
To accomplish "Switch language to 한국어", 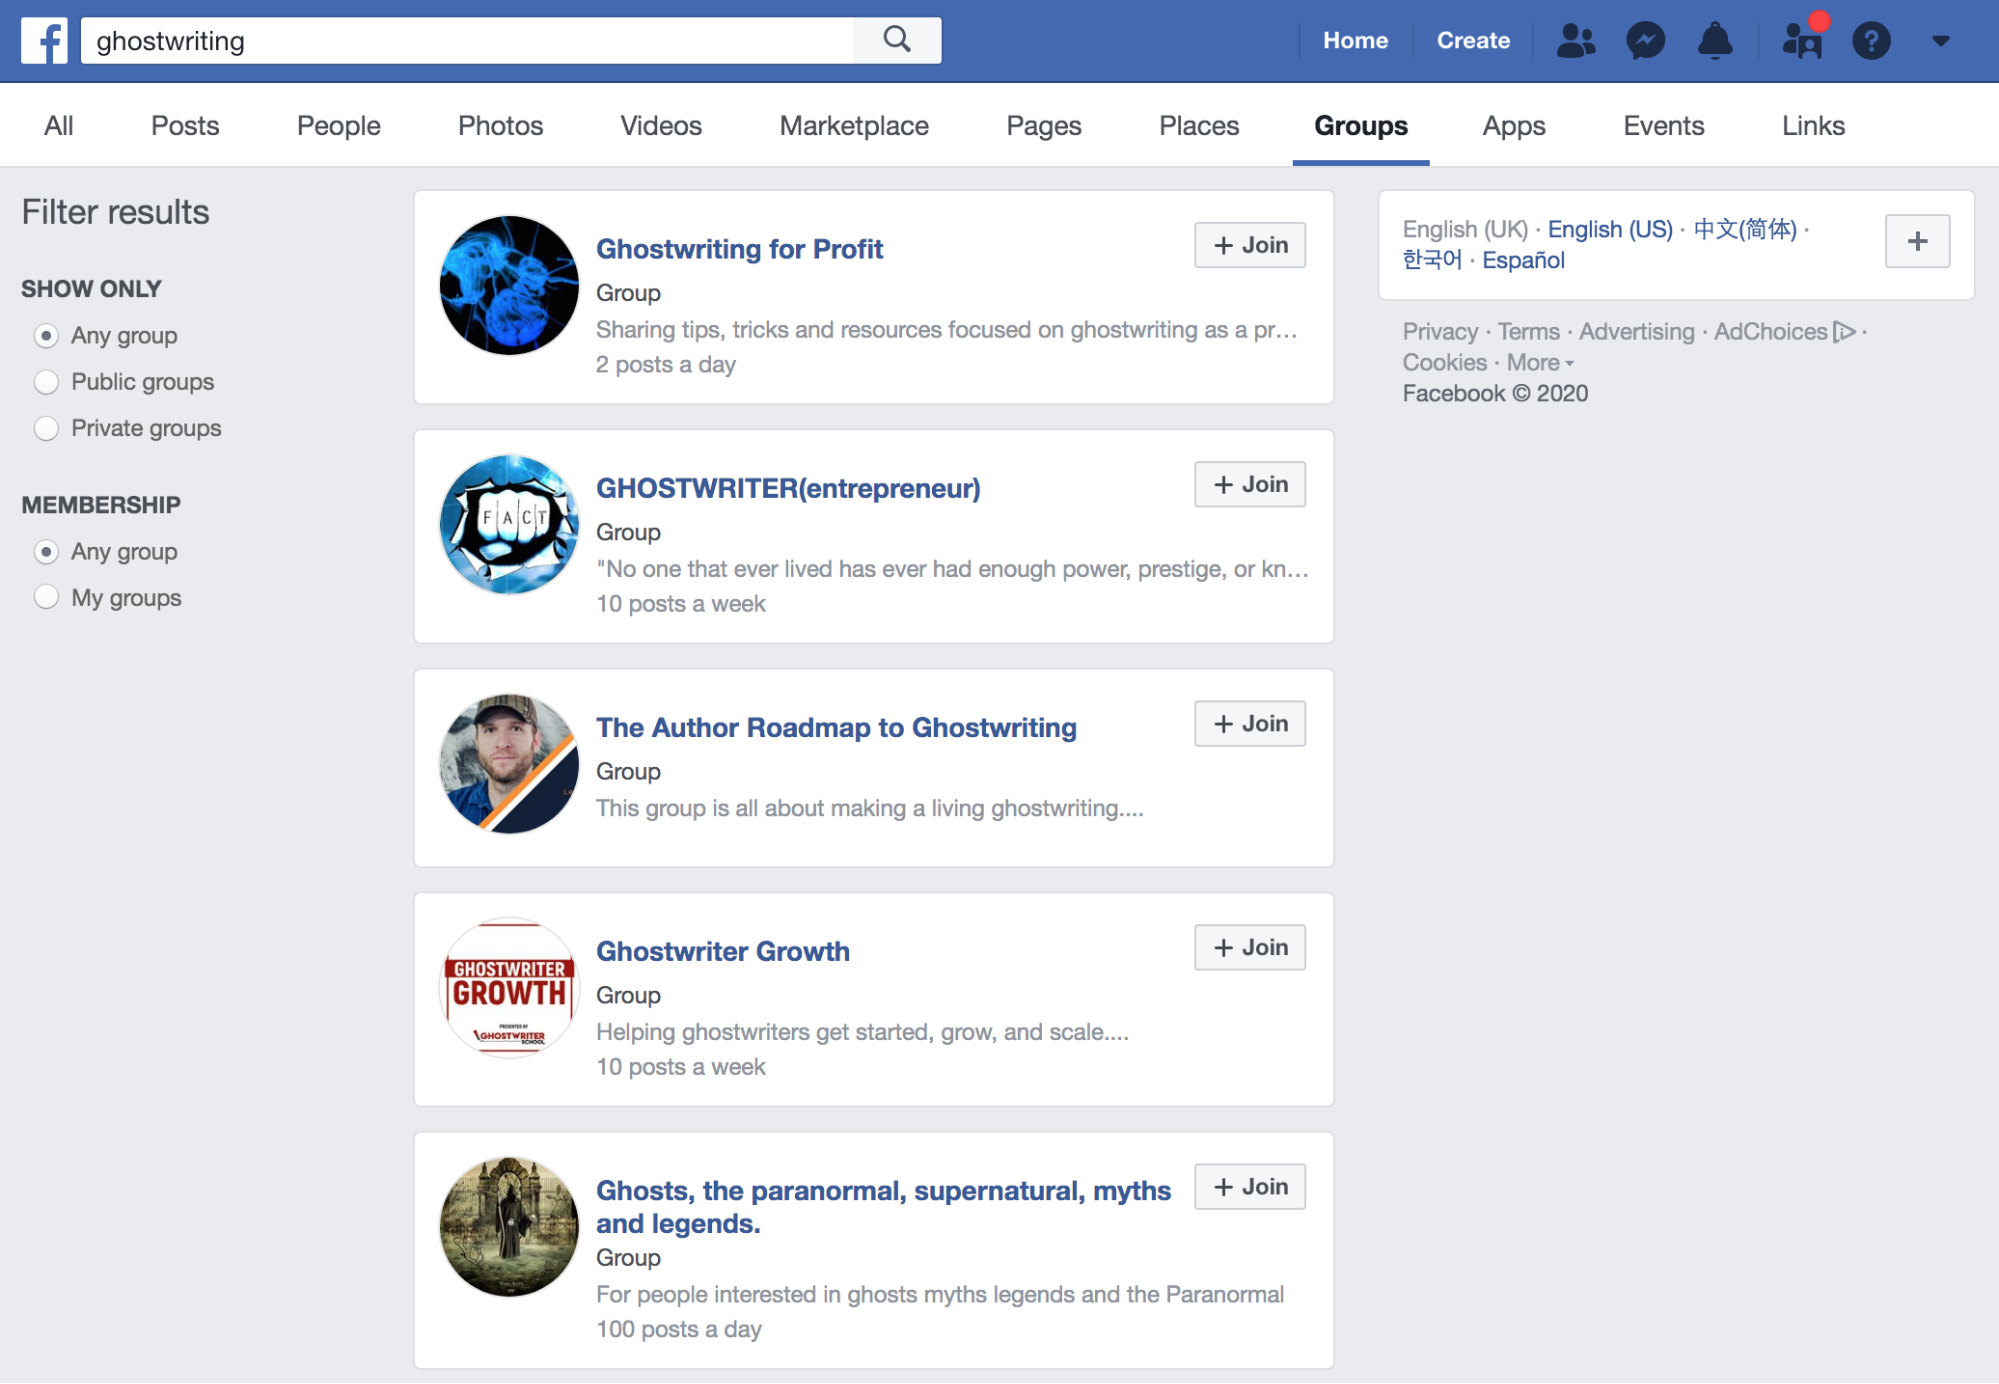I will 1432,260.
